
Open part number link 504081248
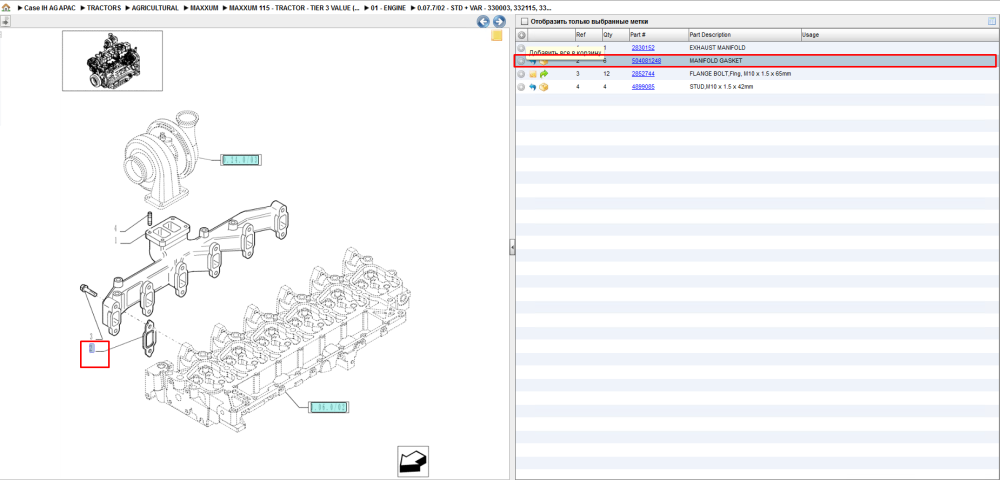click(646, 61)
